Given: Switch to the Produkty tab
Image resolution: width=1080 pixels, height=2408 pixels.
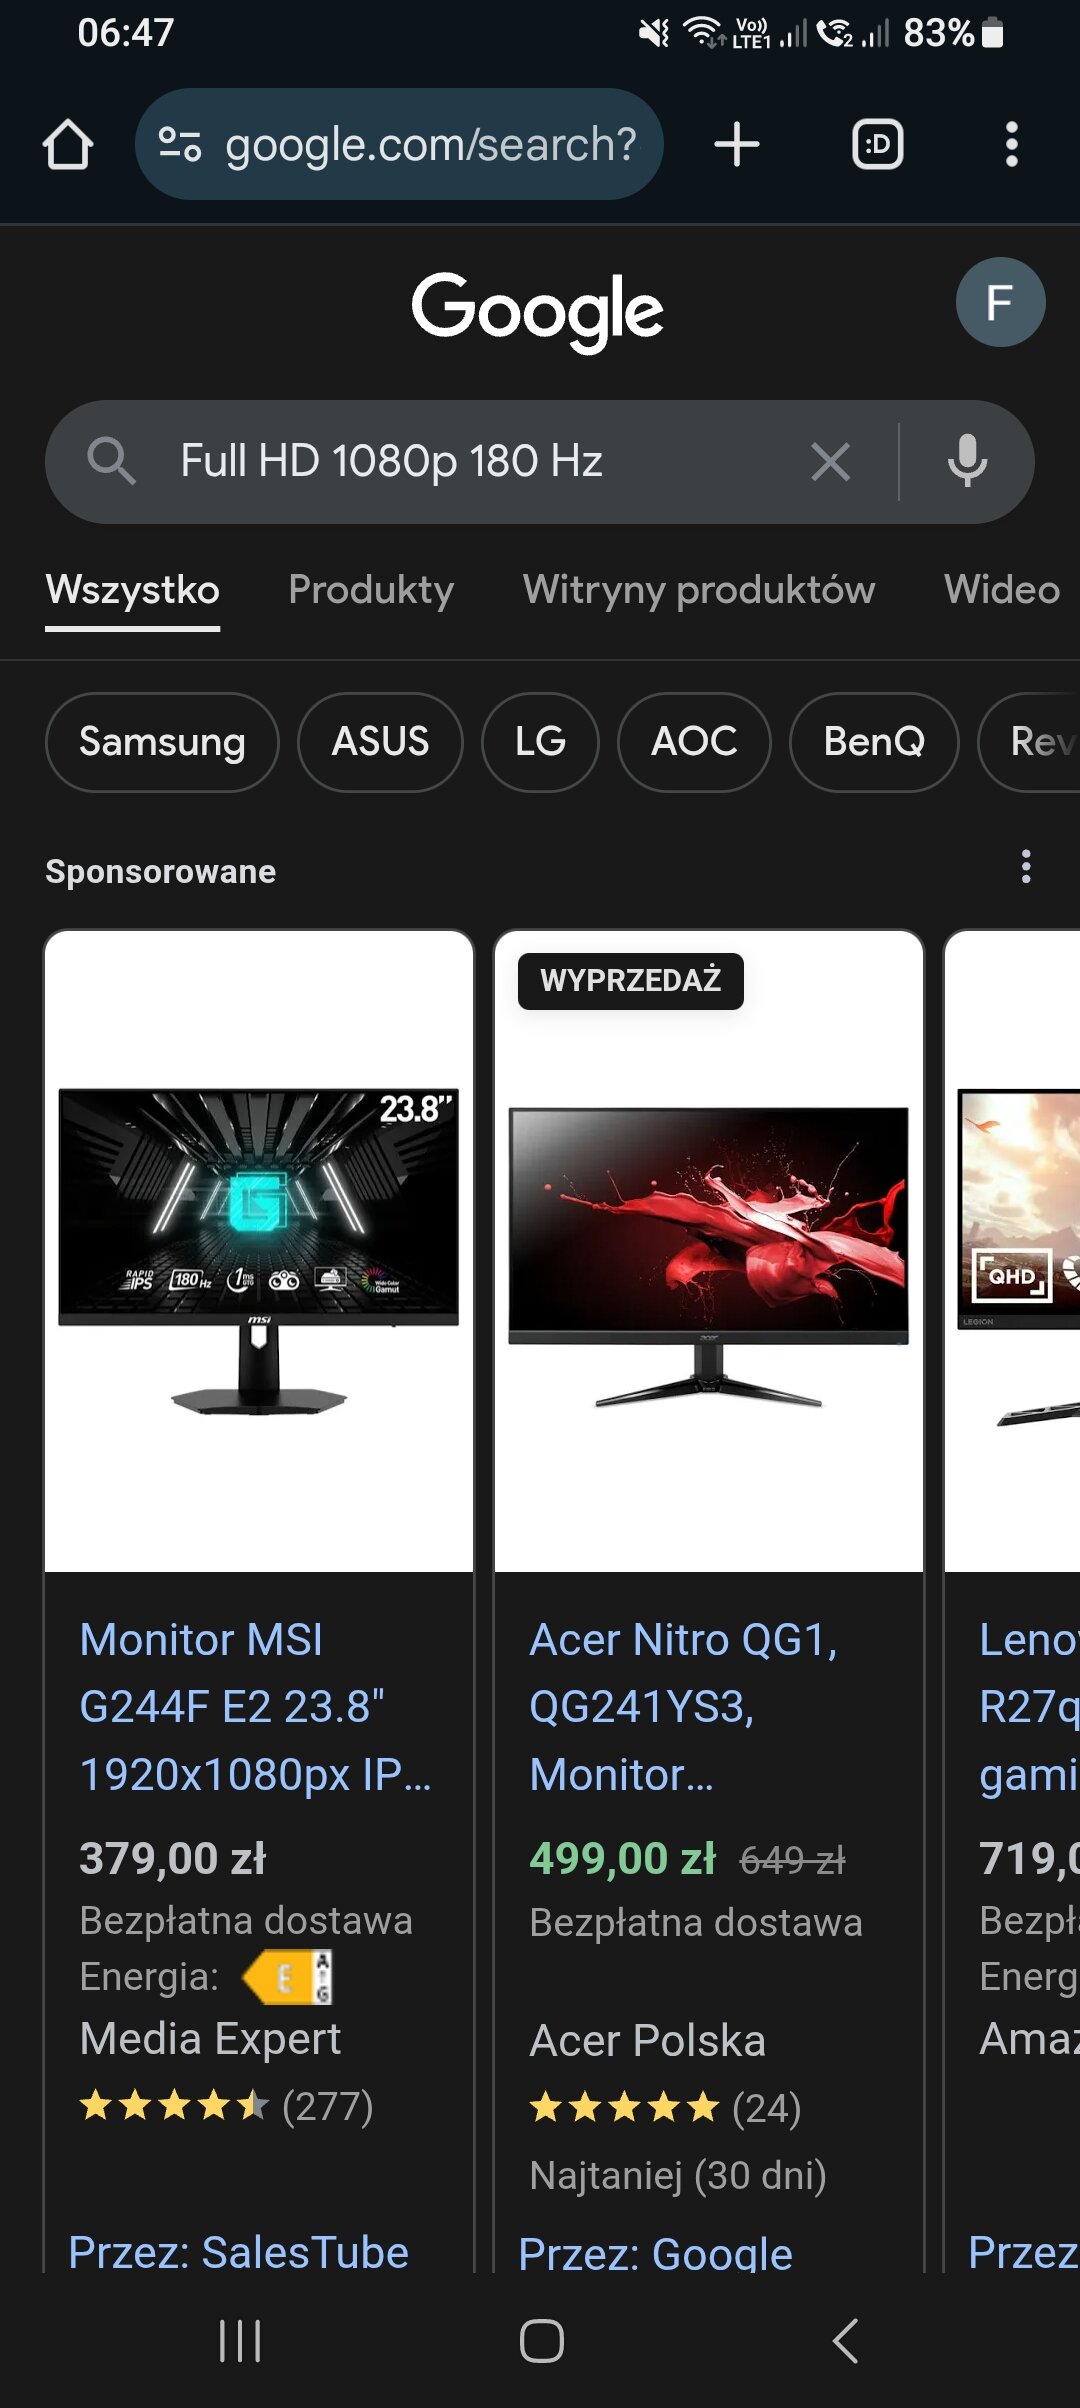Looking at the screenshot, I should tap(371, 590).
